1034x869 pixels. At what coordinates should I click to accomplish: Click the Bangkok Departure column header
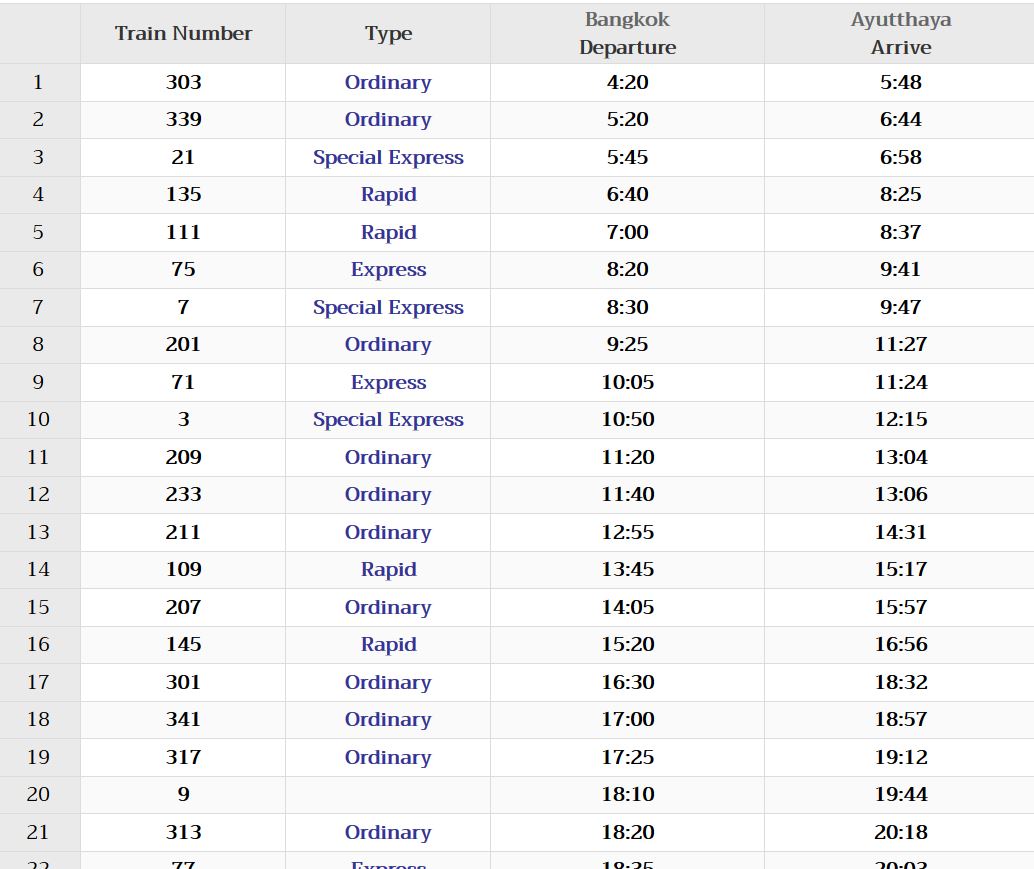[627, 33]
